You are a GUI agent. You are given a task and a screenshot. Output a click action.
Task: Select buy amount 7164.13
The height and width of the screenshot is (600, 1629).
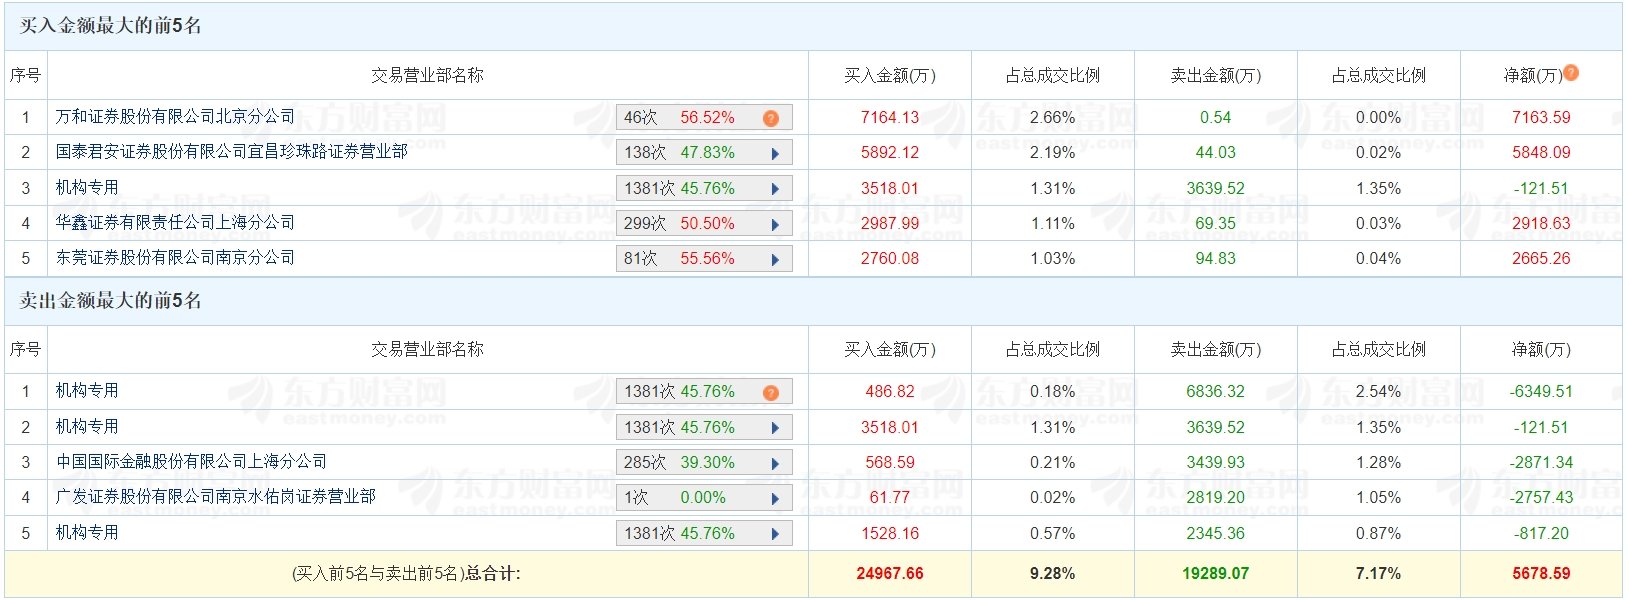(889, 118)
